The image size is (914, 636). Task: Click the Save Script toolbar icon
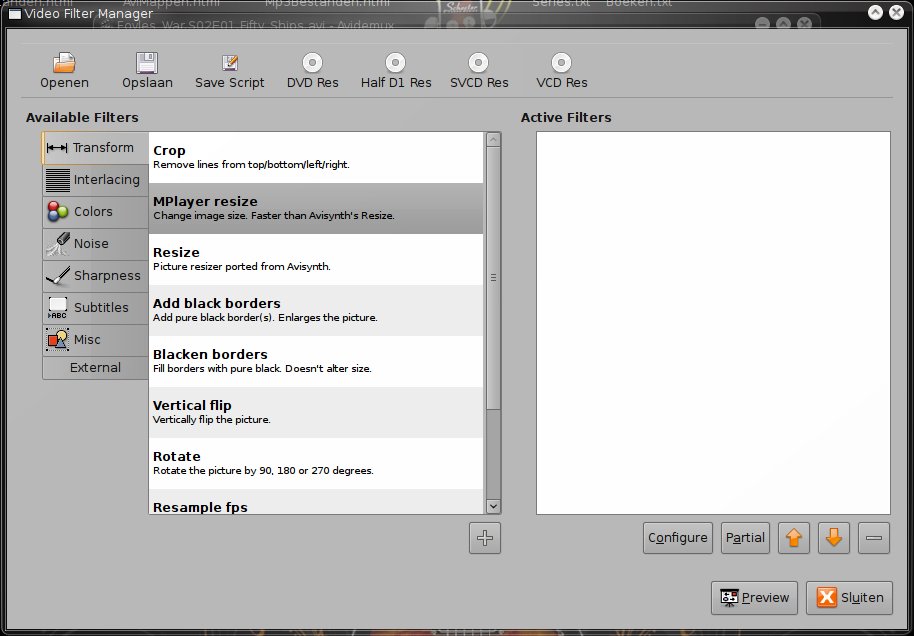pos(230,69)
